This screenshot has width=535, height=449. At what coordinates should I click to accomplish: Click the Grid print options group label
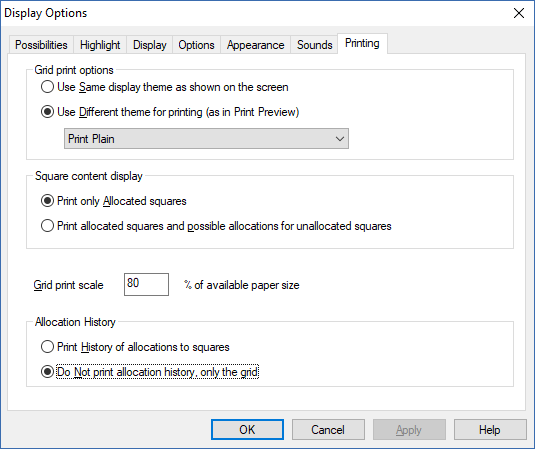pyautogui.click(x=74, y=70)
